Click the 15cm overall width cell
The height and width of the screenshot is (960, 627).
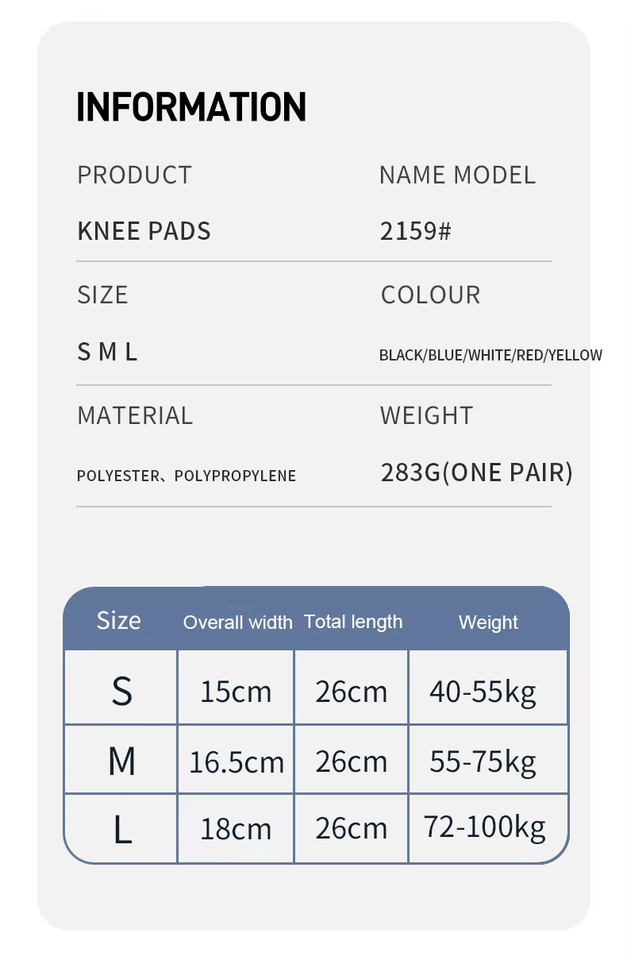[x=235, y=691]
